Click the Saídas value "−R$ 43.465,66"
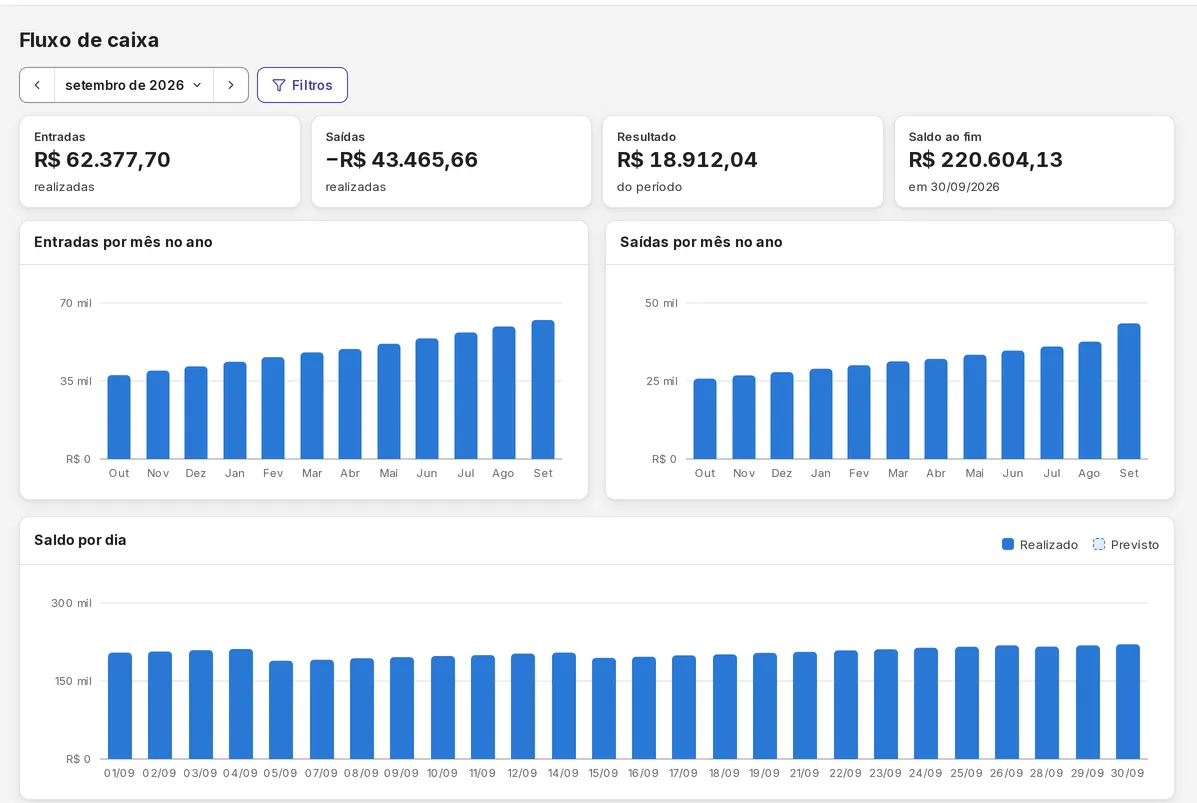The width and height of the screenshot is (1197, 803). [402, 160]
